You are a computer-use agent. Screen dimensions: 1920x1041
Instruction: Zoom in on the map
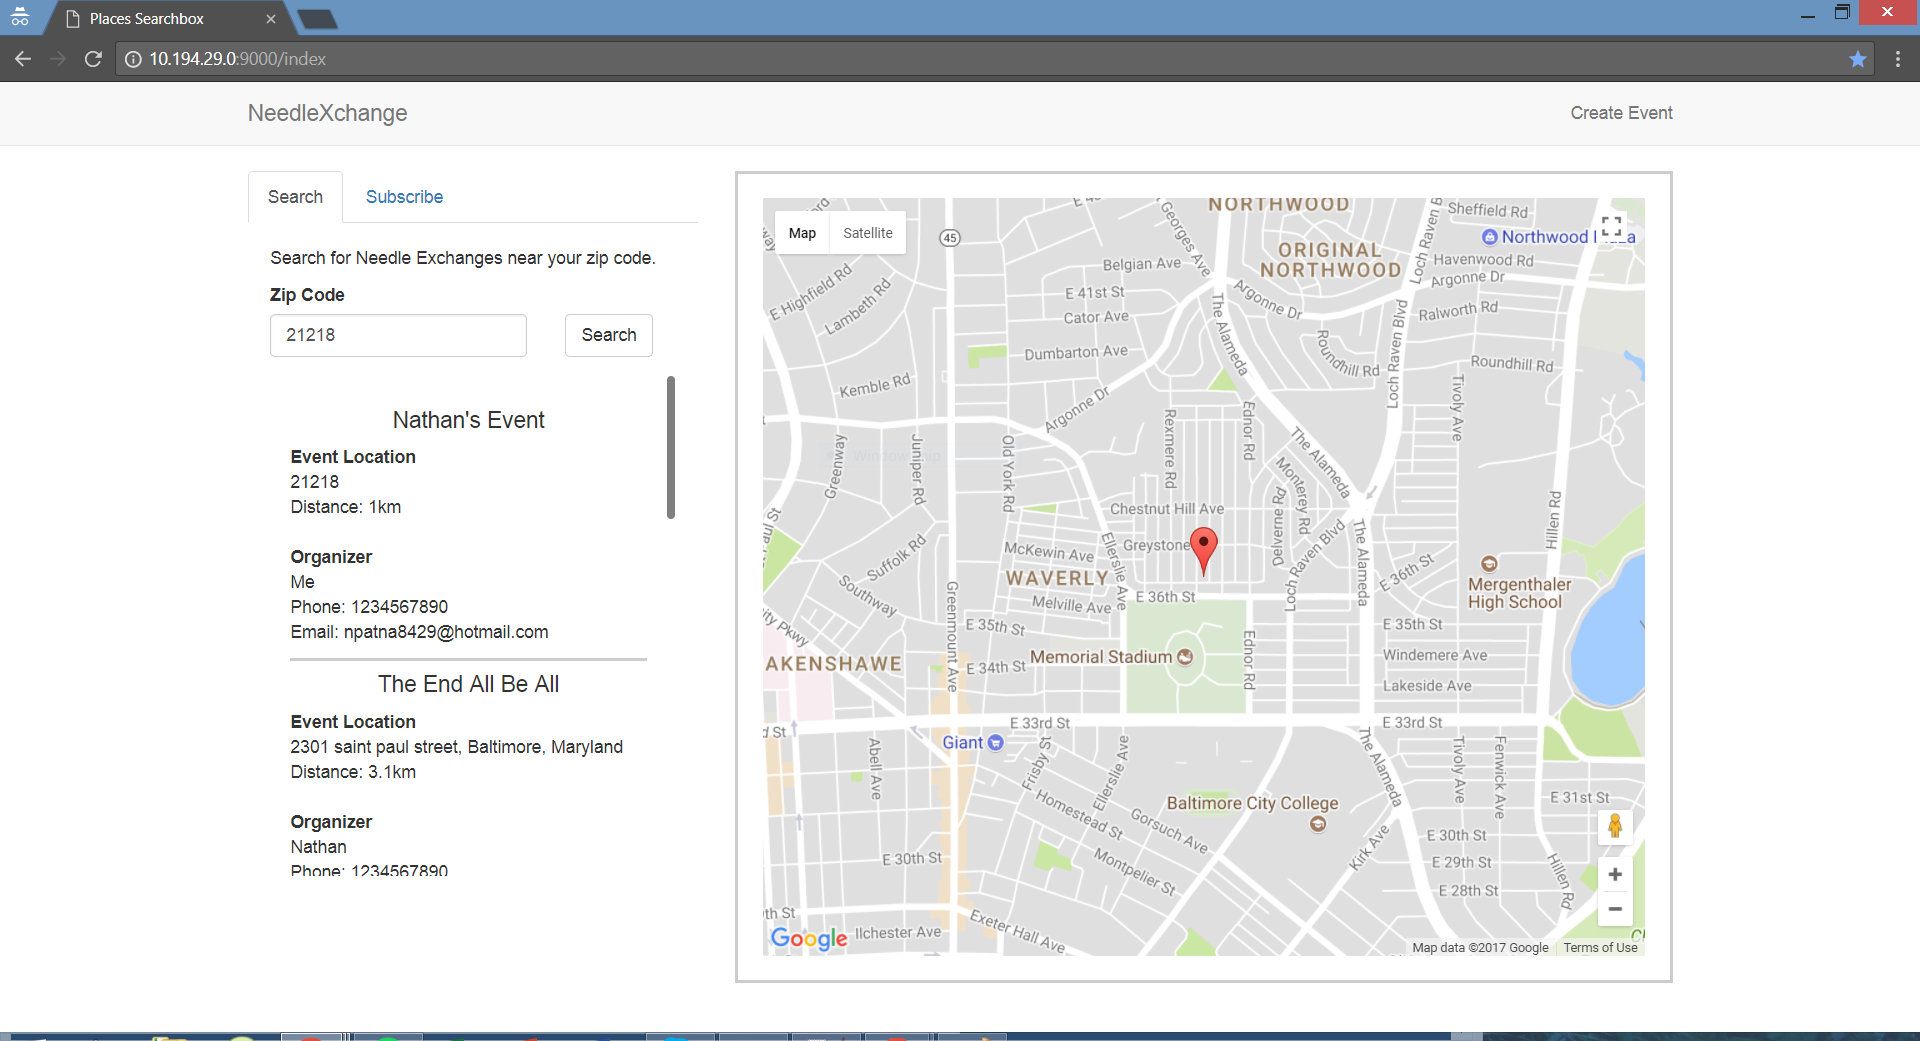point(1615,875)
